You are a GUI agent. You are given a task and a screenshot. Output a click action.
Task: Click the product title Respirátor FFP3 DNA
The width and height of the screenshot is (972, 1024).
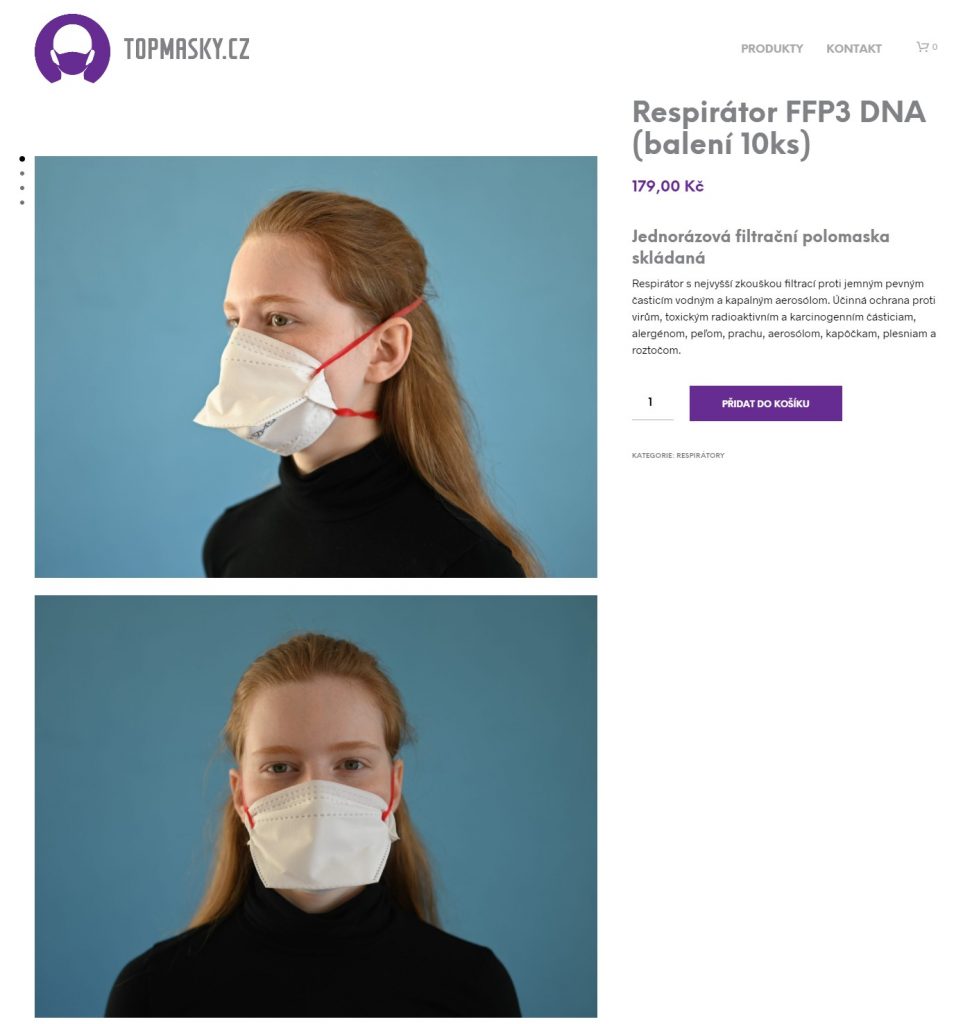[x=779, y=112]
